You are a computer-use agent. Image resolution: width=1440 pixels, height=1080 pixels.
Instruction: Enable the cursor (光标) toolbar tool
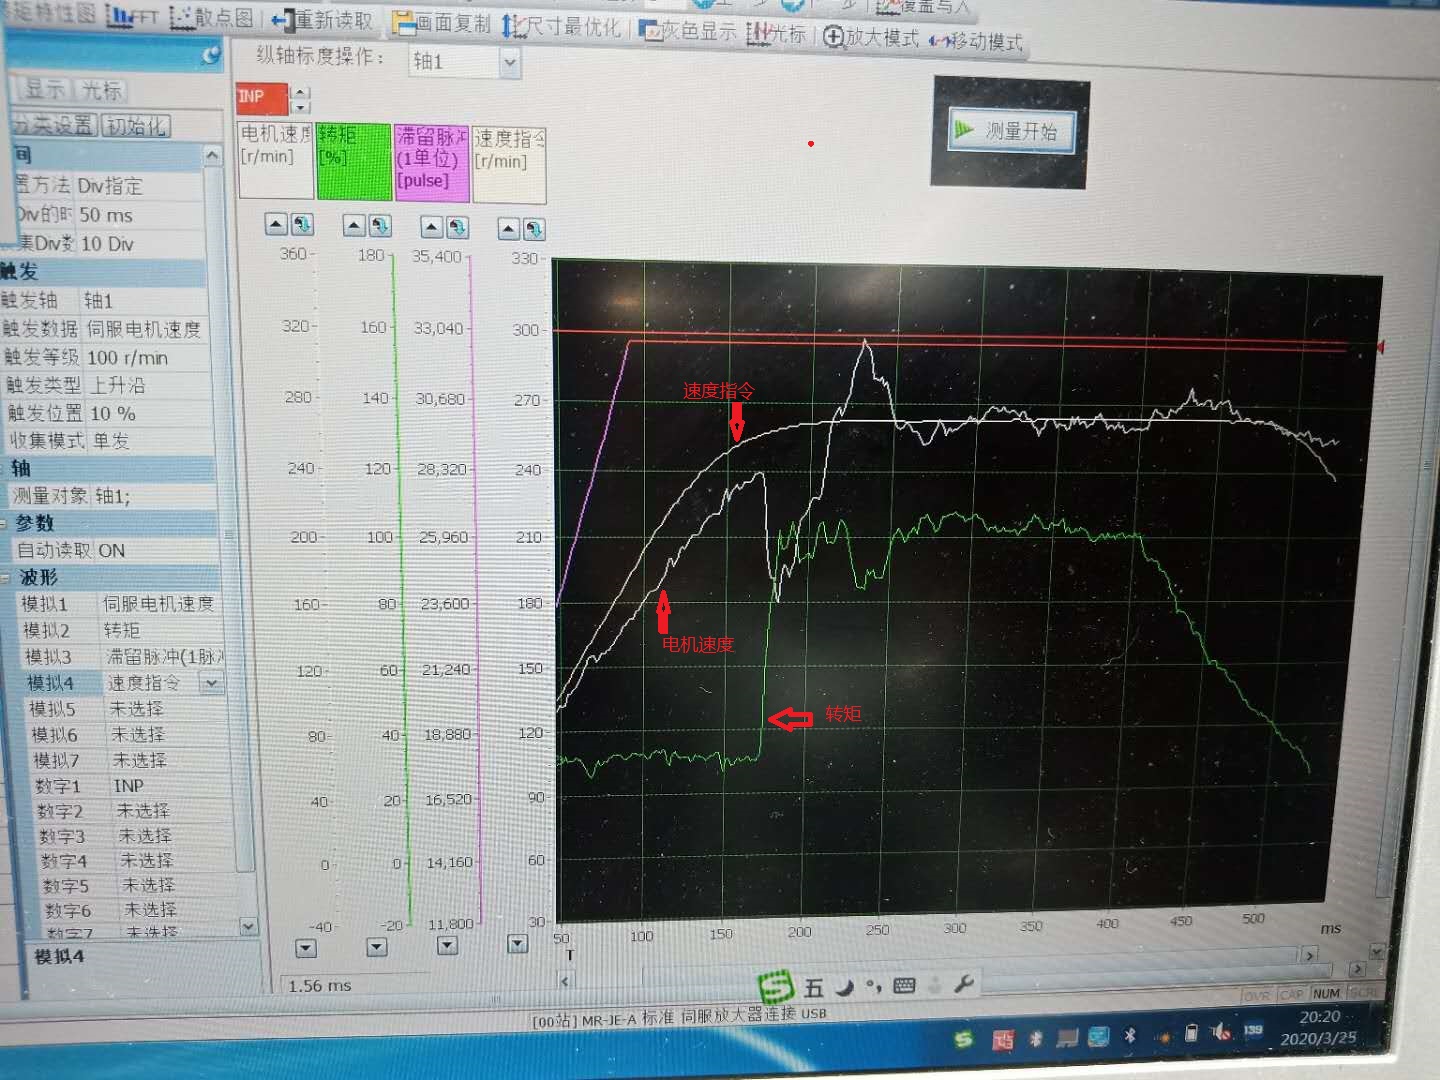pyautogui.click(x=776, y=34)
